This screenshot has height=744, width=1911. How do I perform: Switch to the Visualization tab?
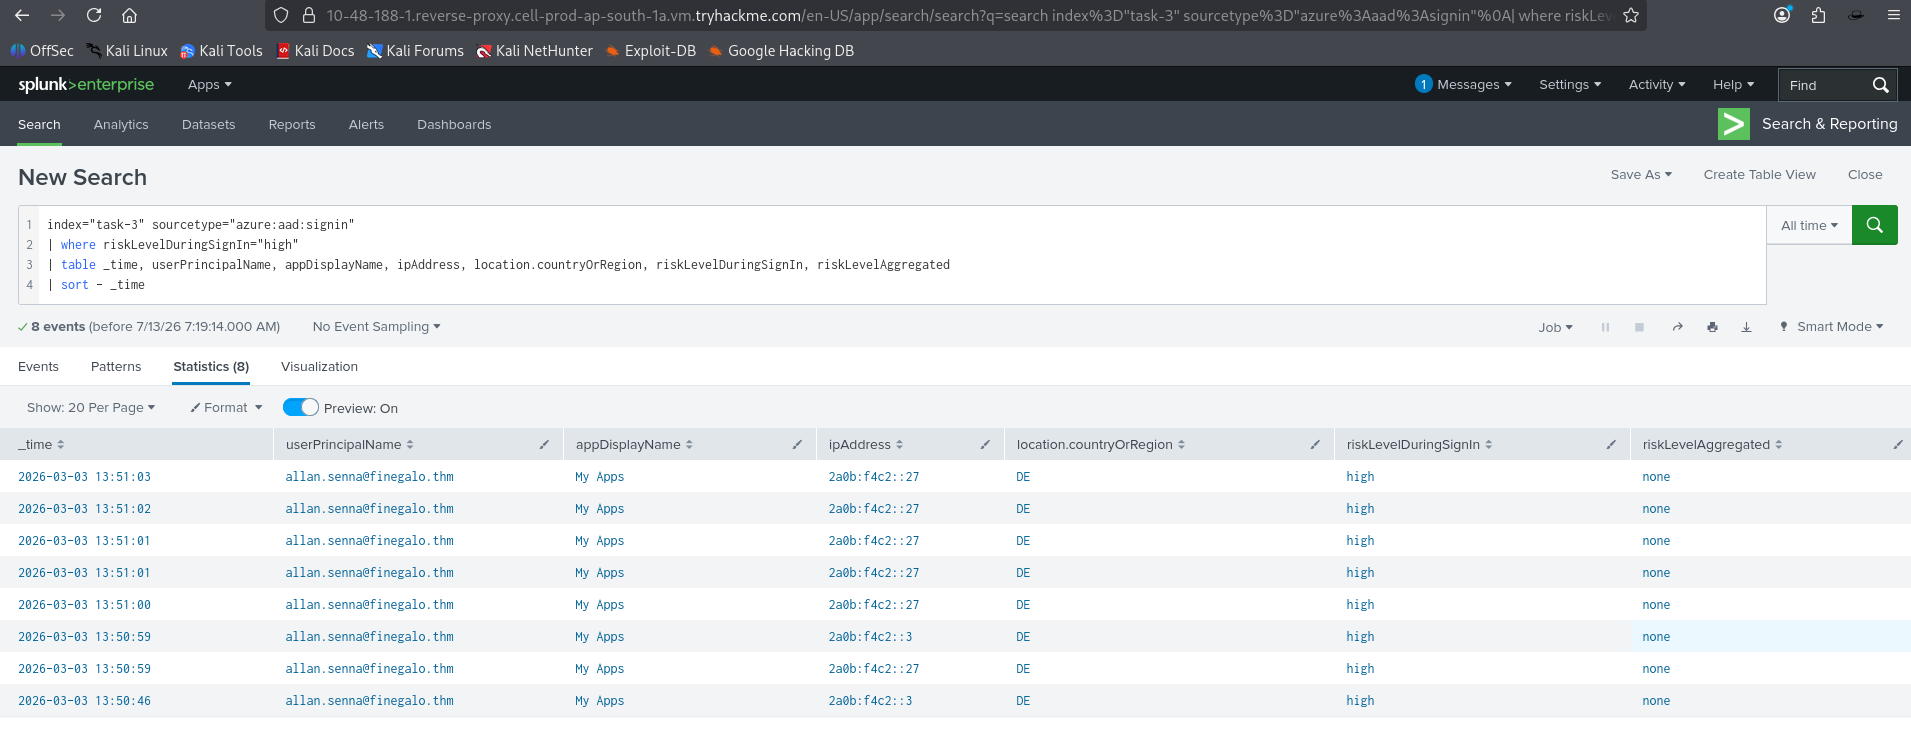[x=319, y=367]
